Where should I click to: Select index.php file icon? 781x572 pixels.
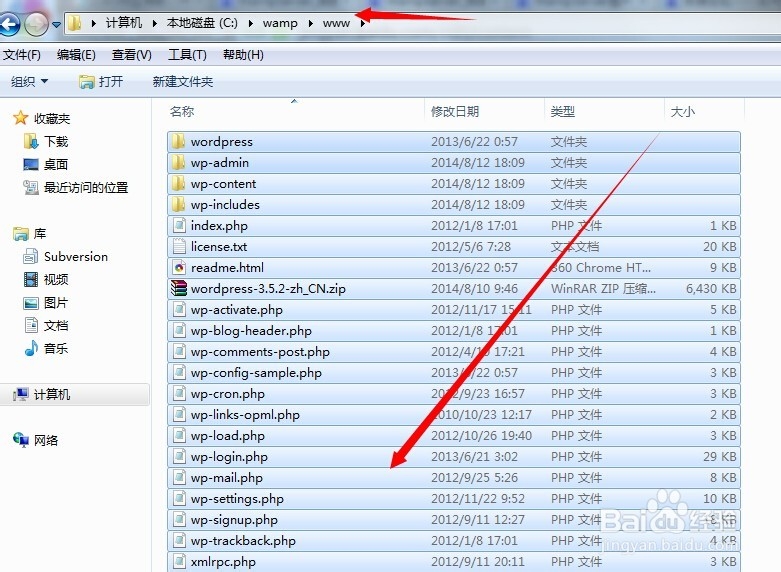click(x=179, y=226)
